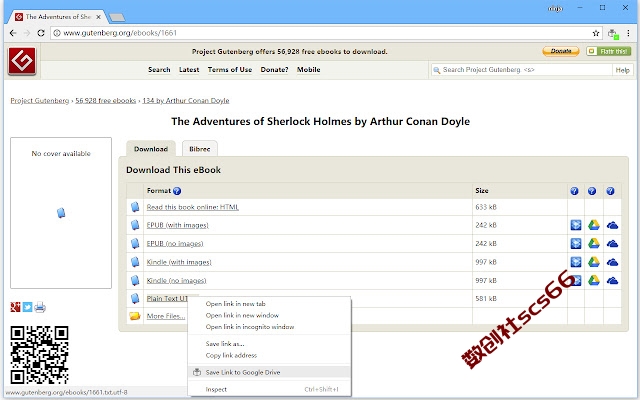
Task: Send Kindle (with images) to Google Drive
Action: pos(593,262)
